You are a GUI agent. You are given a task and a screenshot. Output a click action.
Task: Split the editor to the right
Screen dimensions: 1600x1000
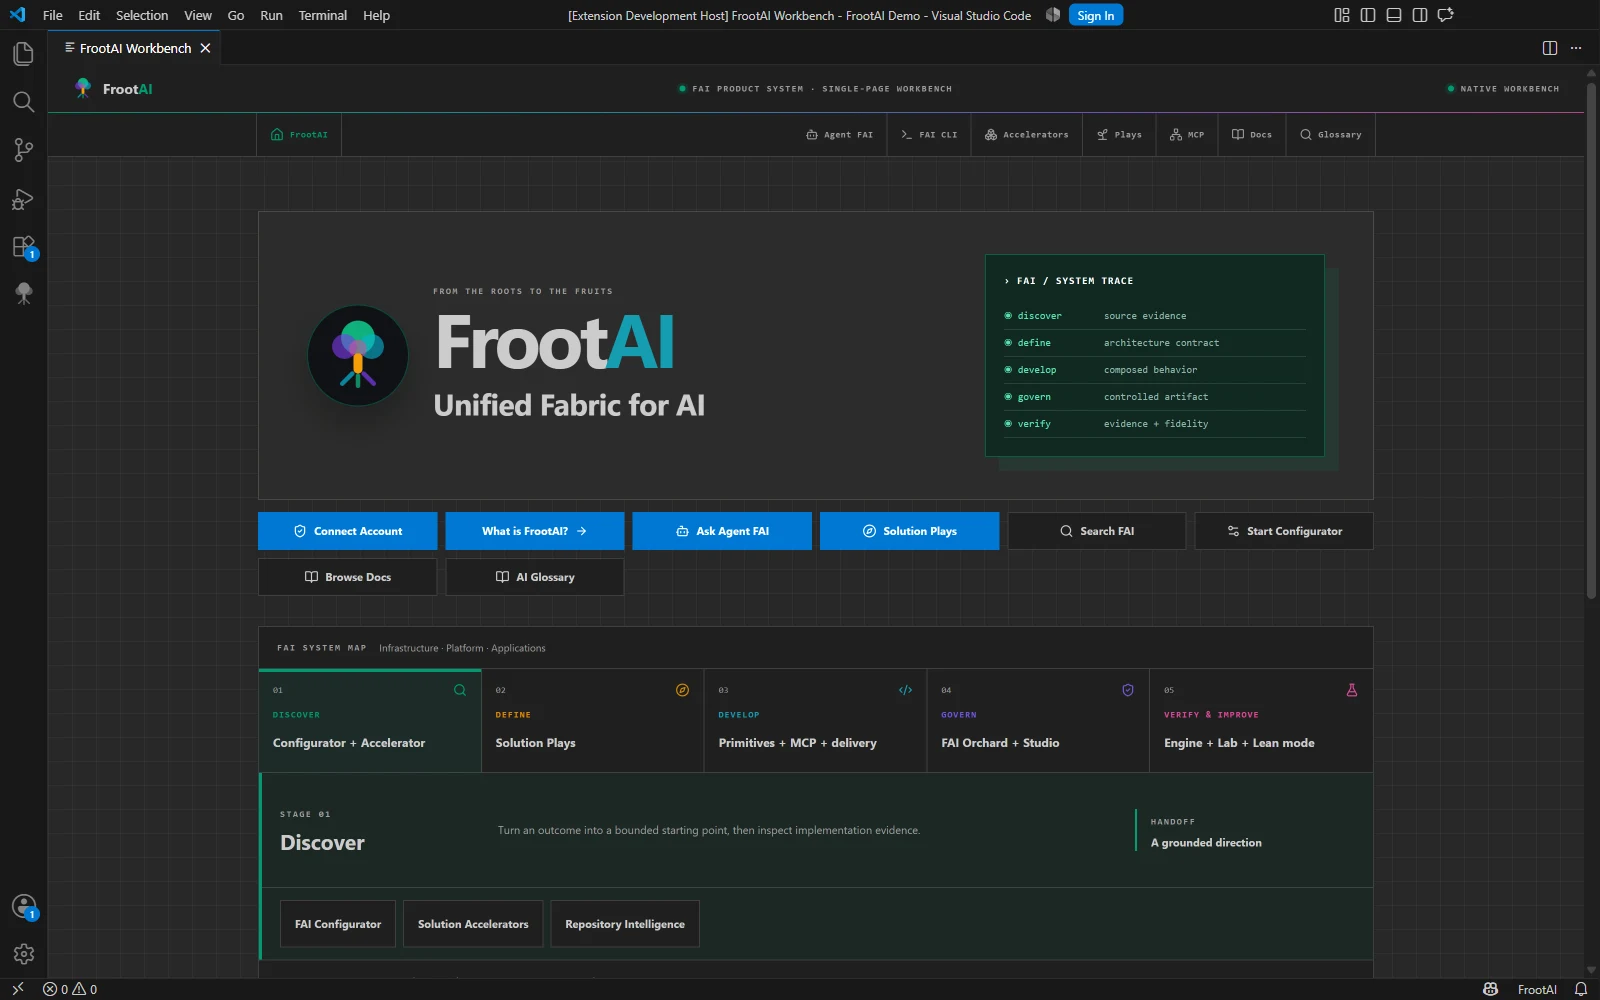(1550, 48)
